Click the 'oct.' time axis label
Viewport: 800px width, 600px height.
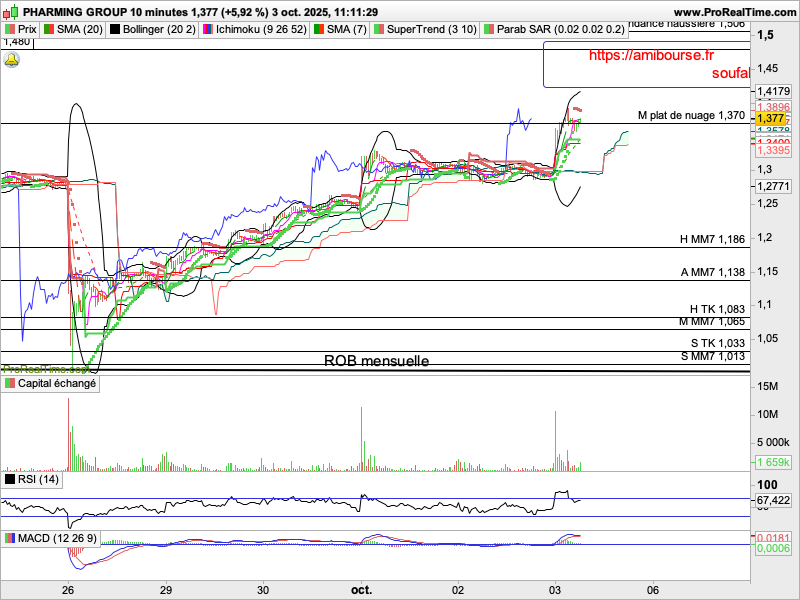coord(361,590)
